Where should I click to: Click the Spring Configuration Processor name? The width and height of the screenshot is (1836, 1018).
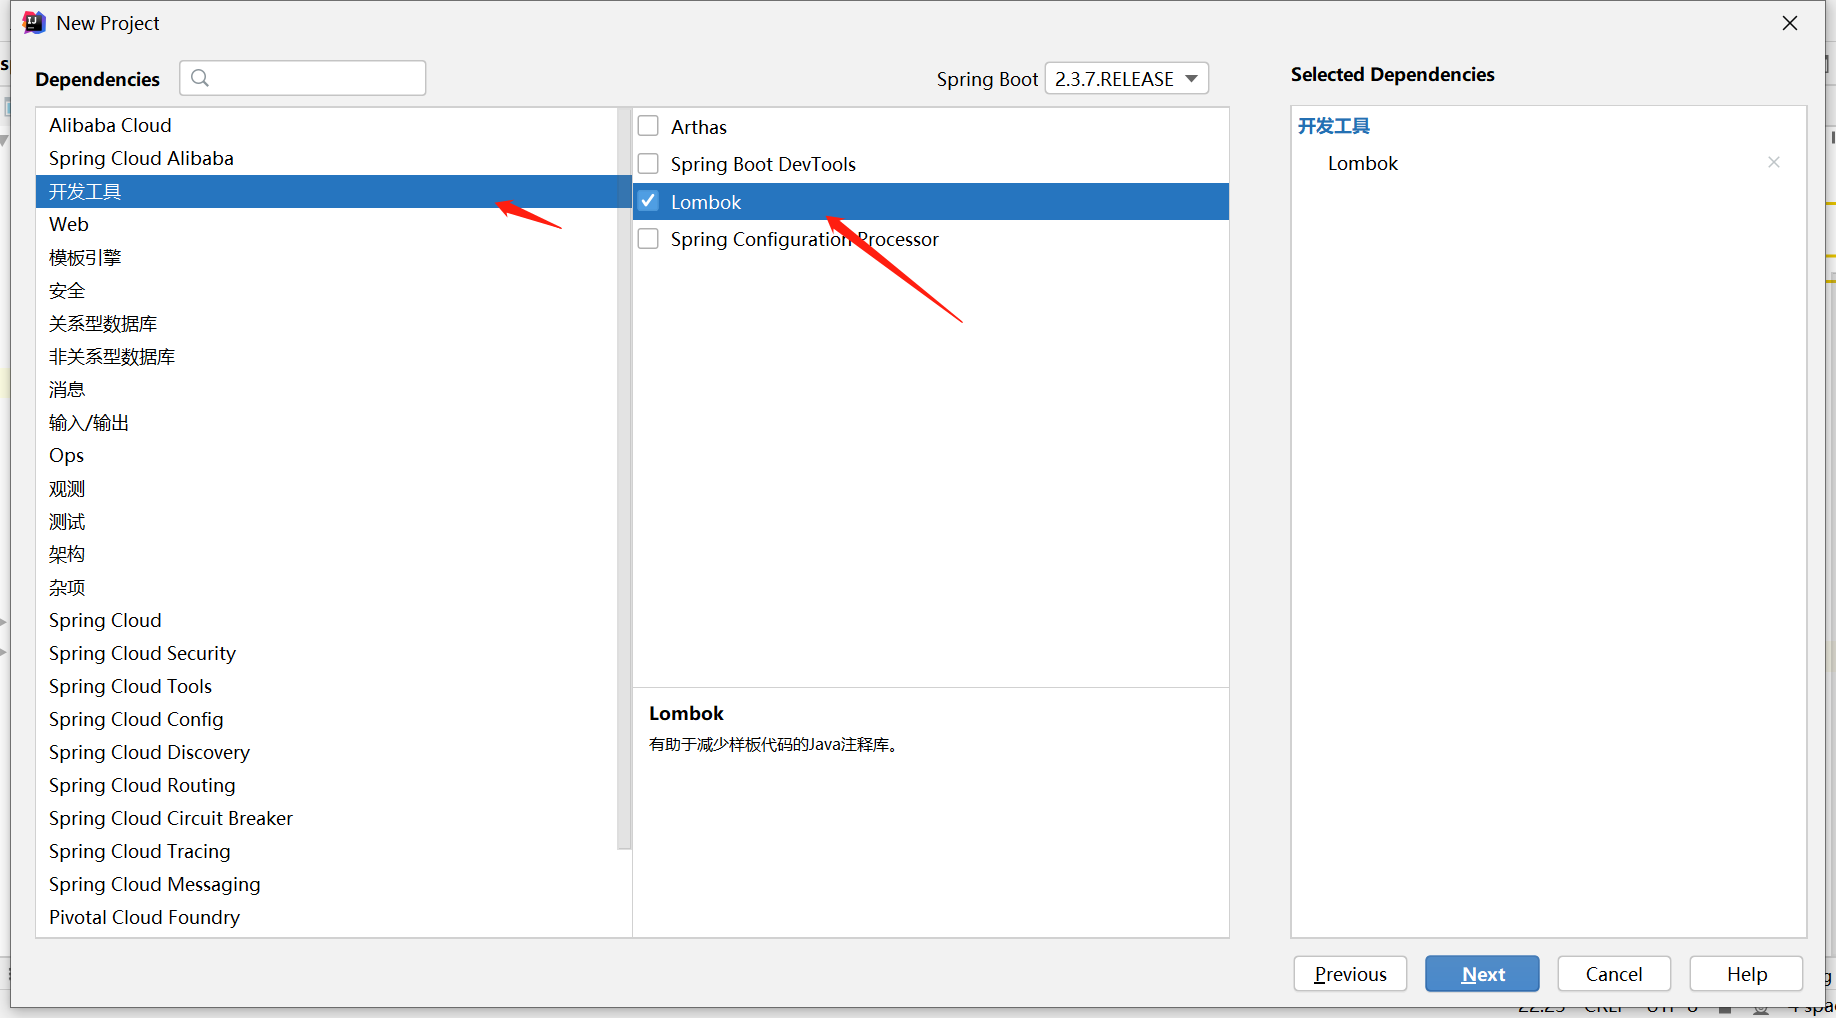[805, 239]
